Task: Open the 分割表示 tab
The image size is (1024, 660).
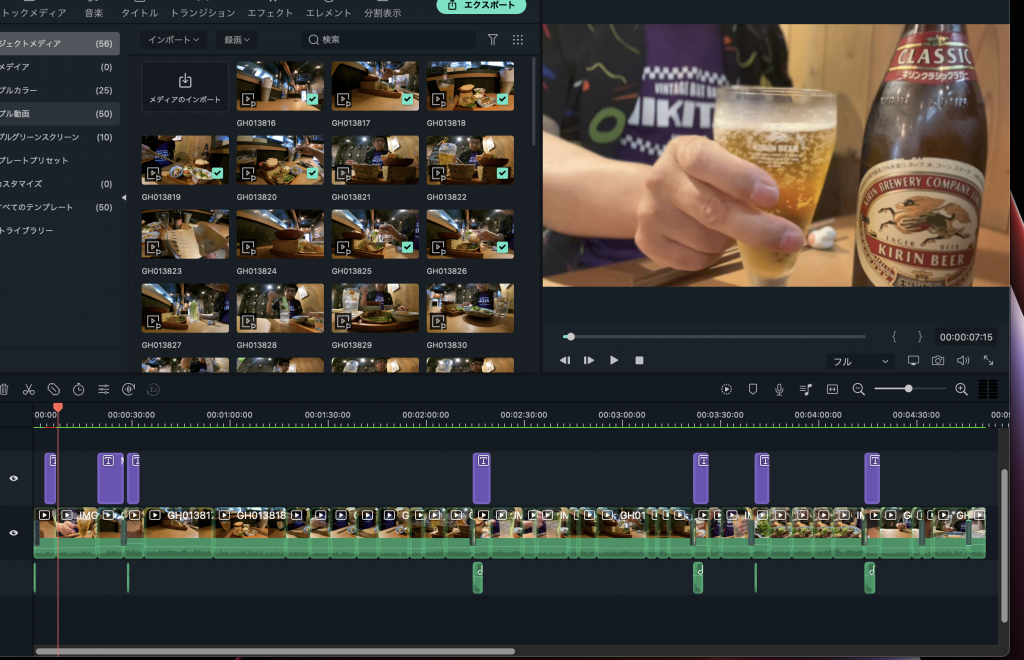Action: click(x=383, y=13)
